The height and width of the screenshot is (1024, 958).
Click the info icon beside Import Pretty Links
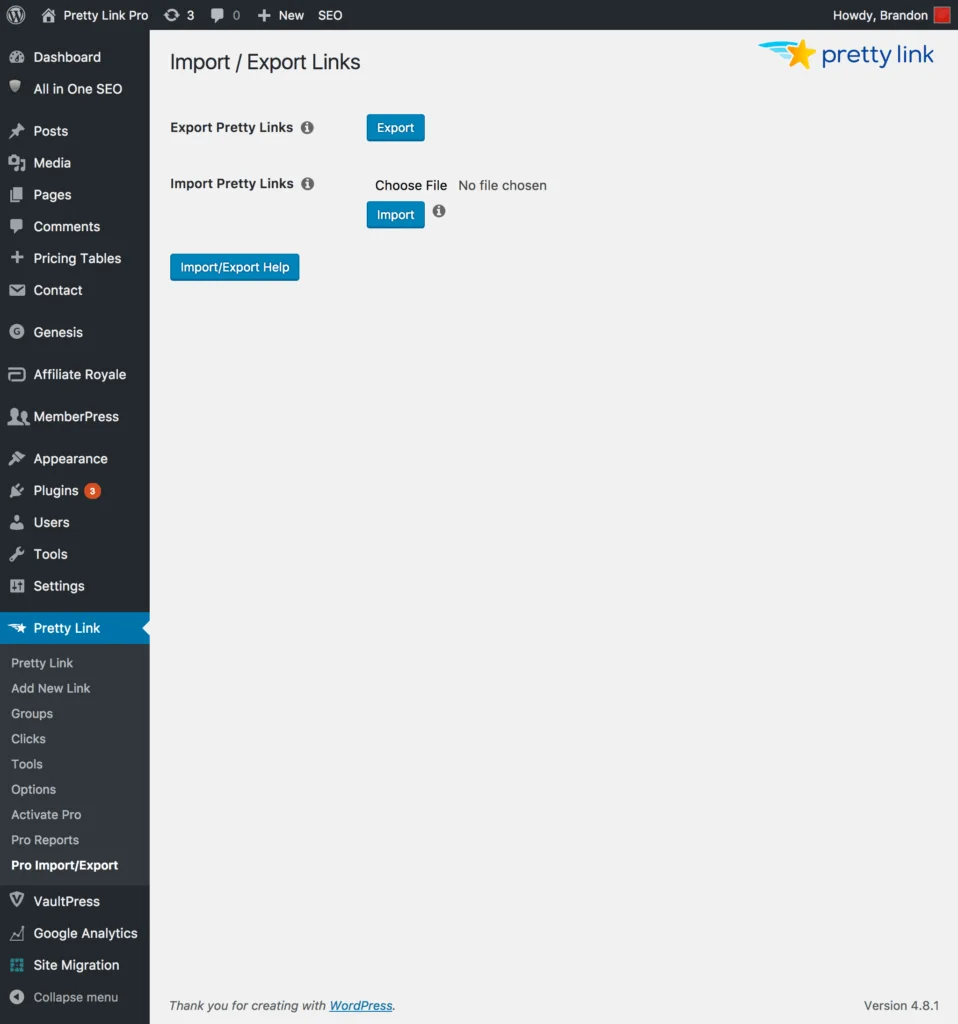(x=310, y=183)
